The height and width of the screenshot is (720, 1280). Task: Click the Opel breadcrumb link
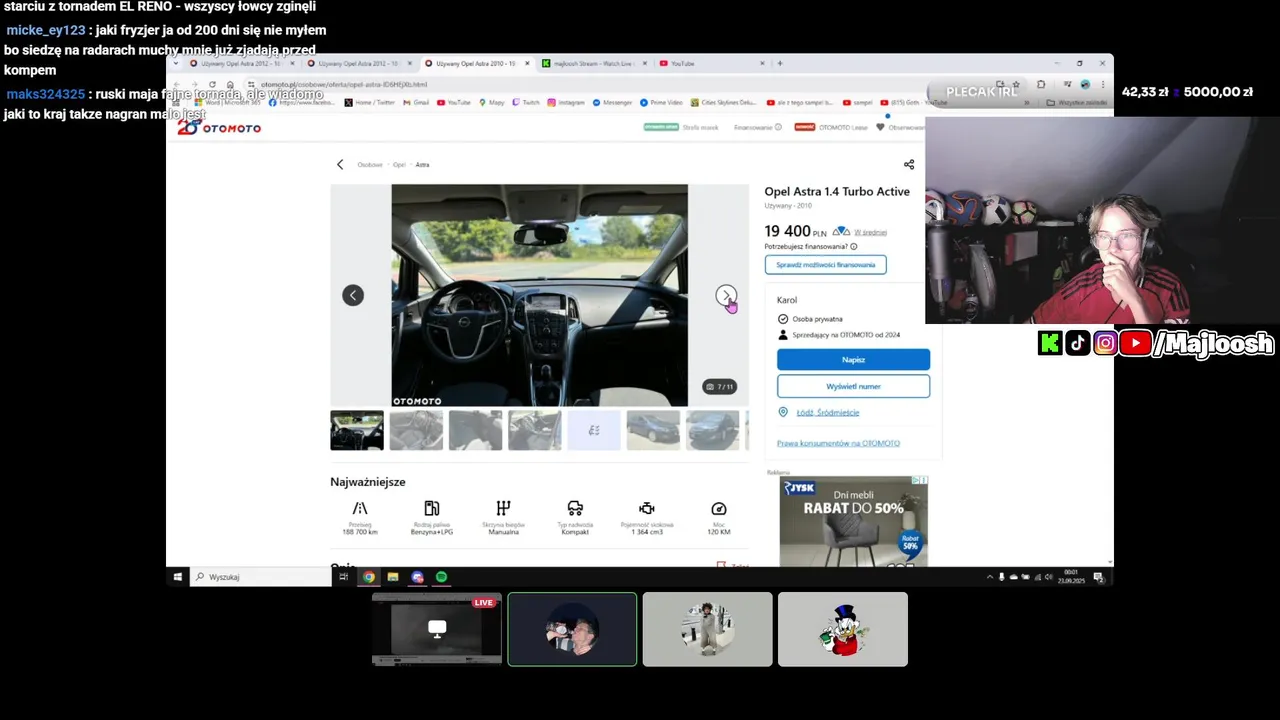click(399, 164)
